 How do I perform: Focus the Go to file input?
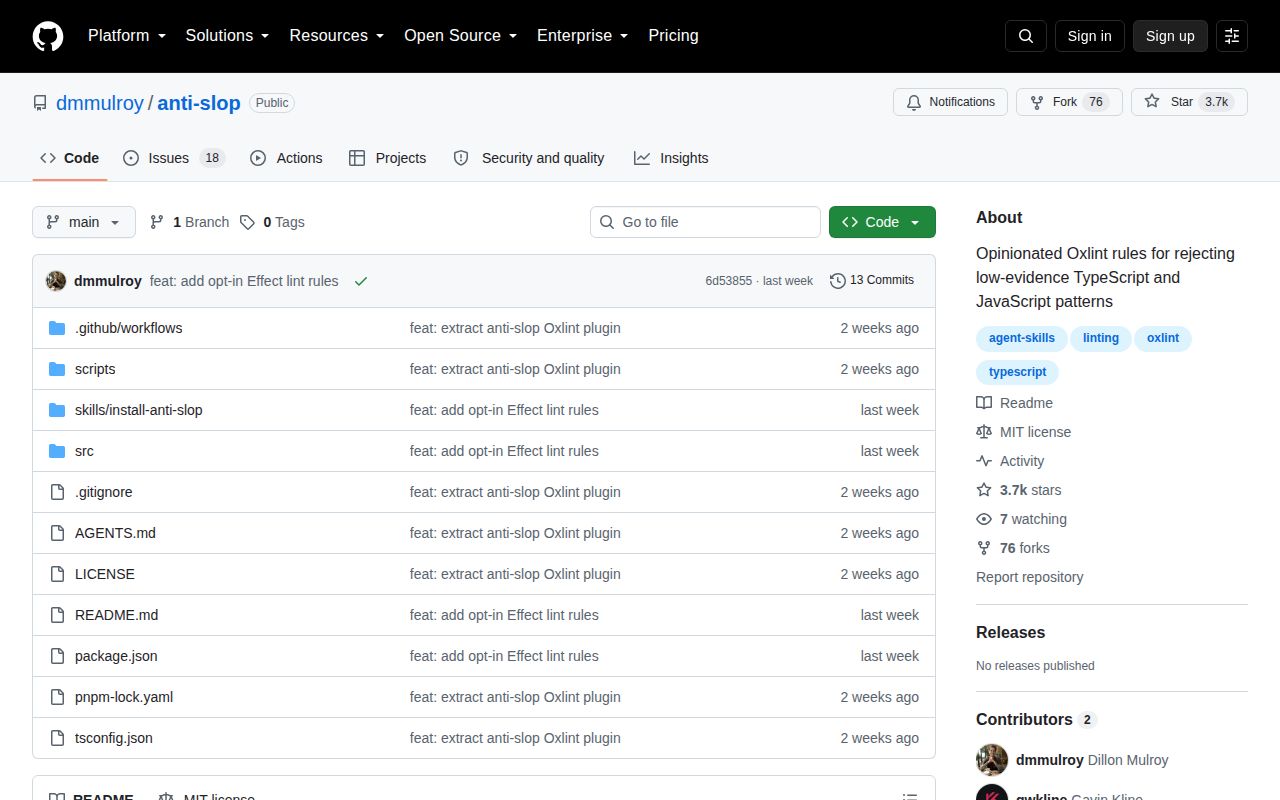coord(705,222)
